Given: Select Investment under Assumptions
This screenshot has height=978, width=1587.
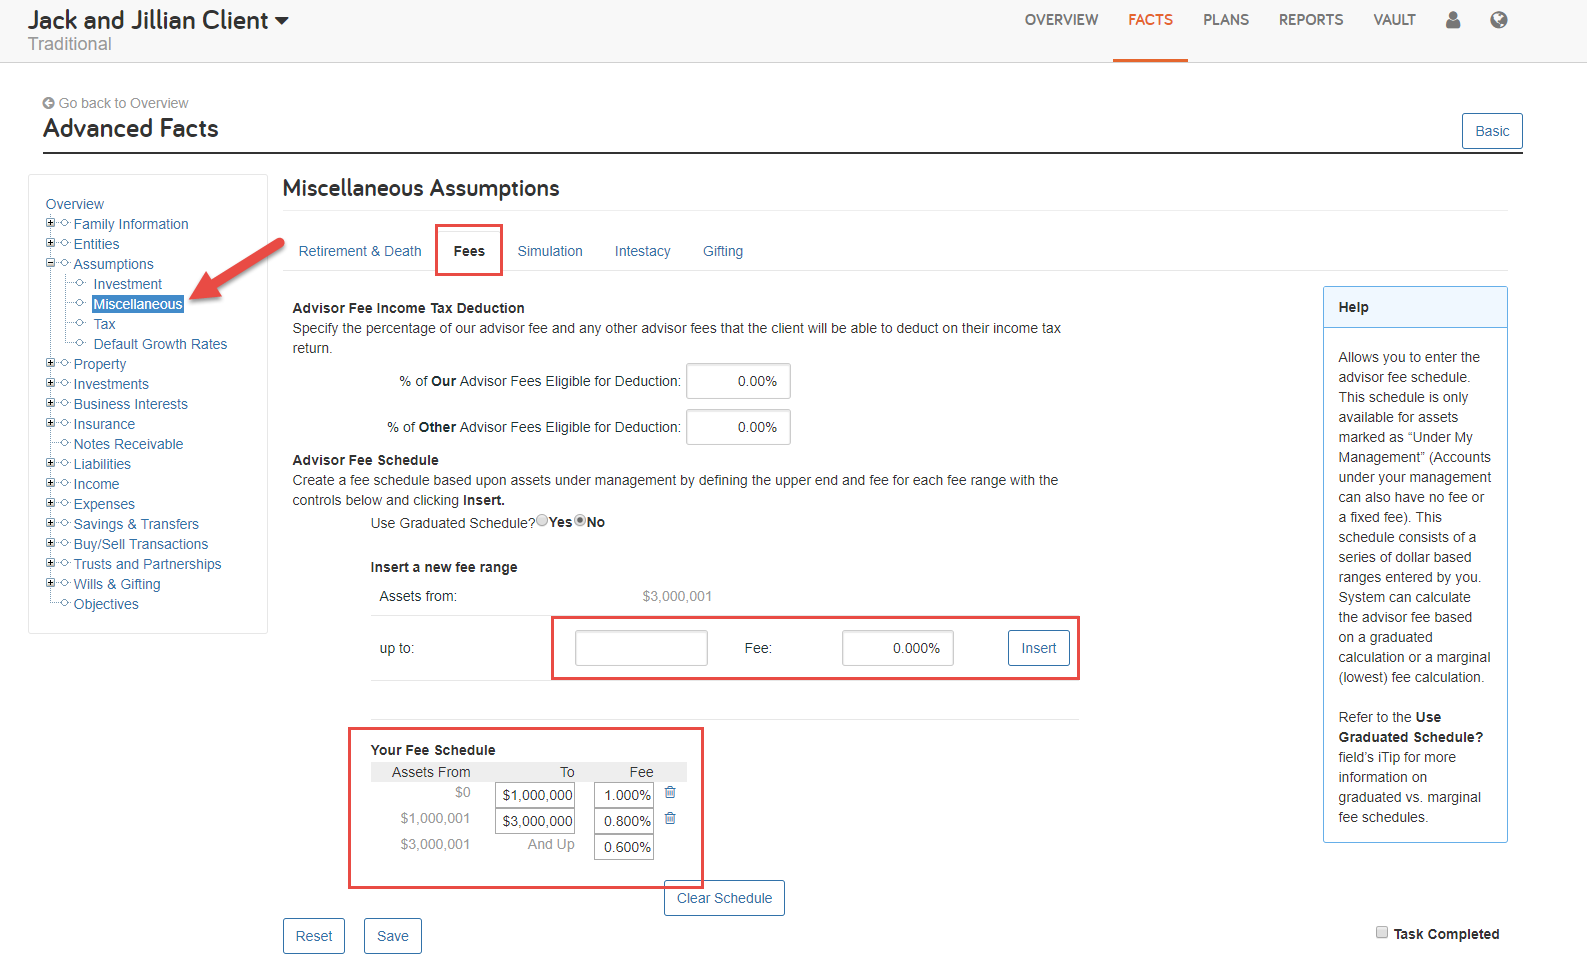Looking at the screenshot, I should 128,284.
